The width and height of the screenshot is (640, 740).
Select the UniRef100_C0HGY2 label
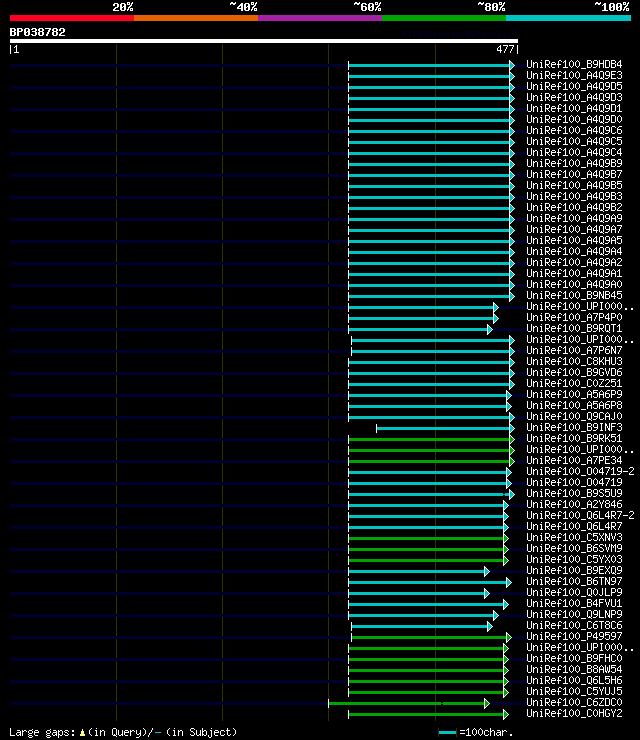coord(574,714)
